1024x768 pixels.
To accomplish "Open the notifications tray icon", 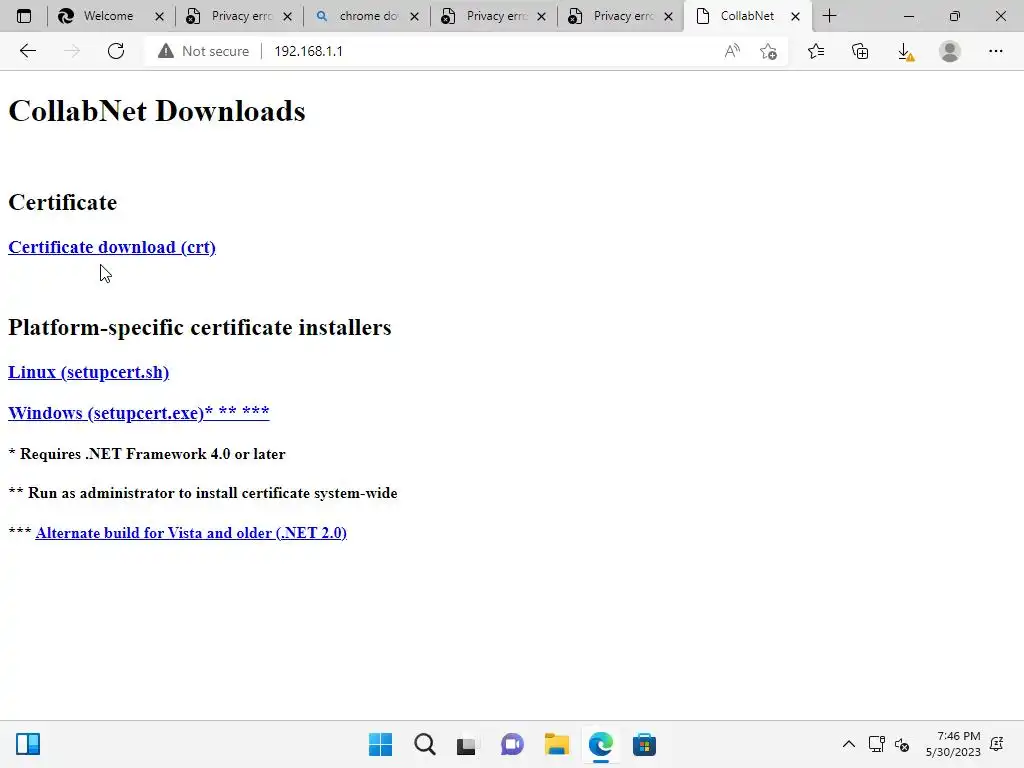I will [997, 744].
